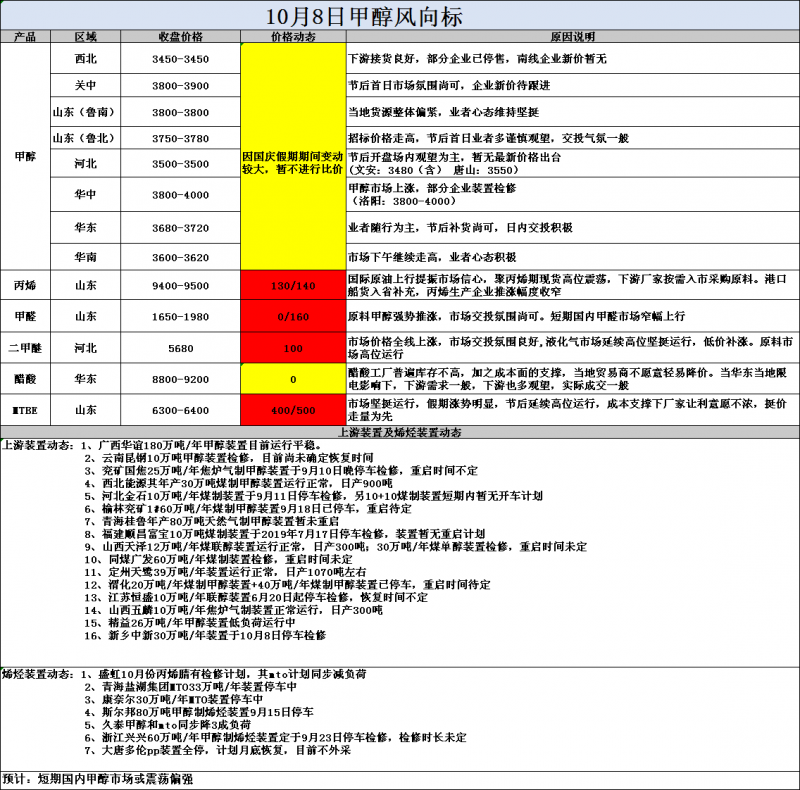Viewport: 800px width, 790px height.
Task: Click the 山东（鲁北） region cell
Action: point(85,138)
